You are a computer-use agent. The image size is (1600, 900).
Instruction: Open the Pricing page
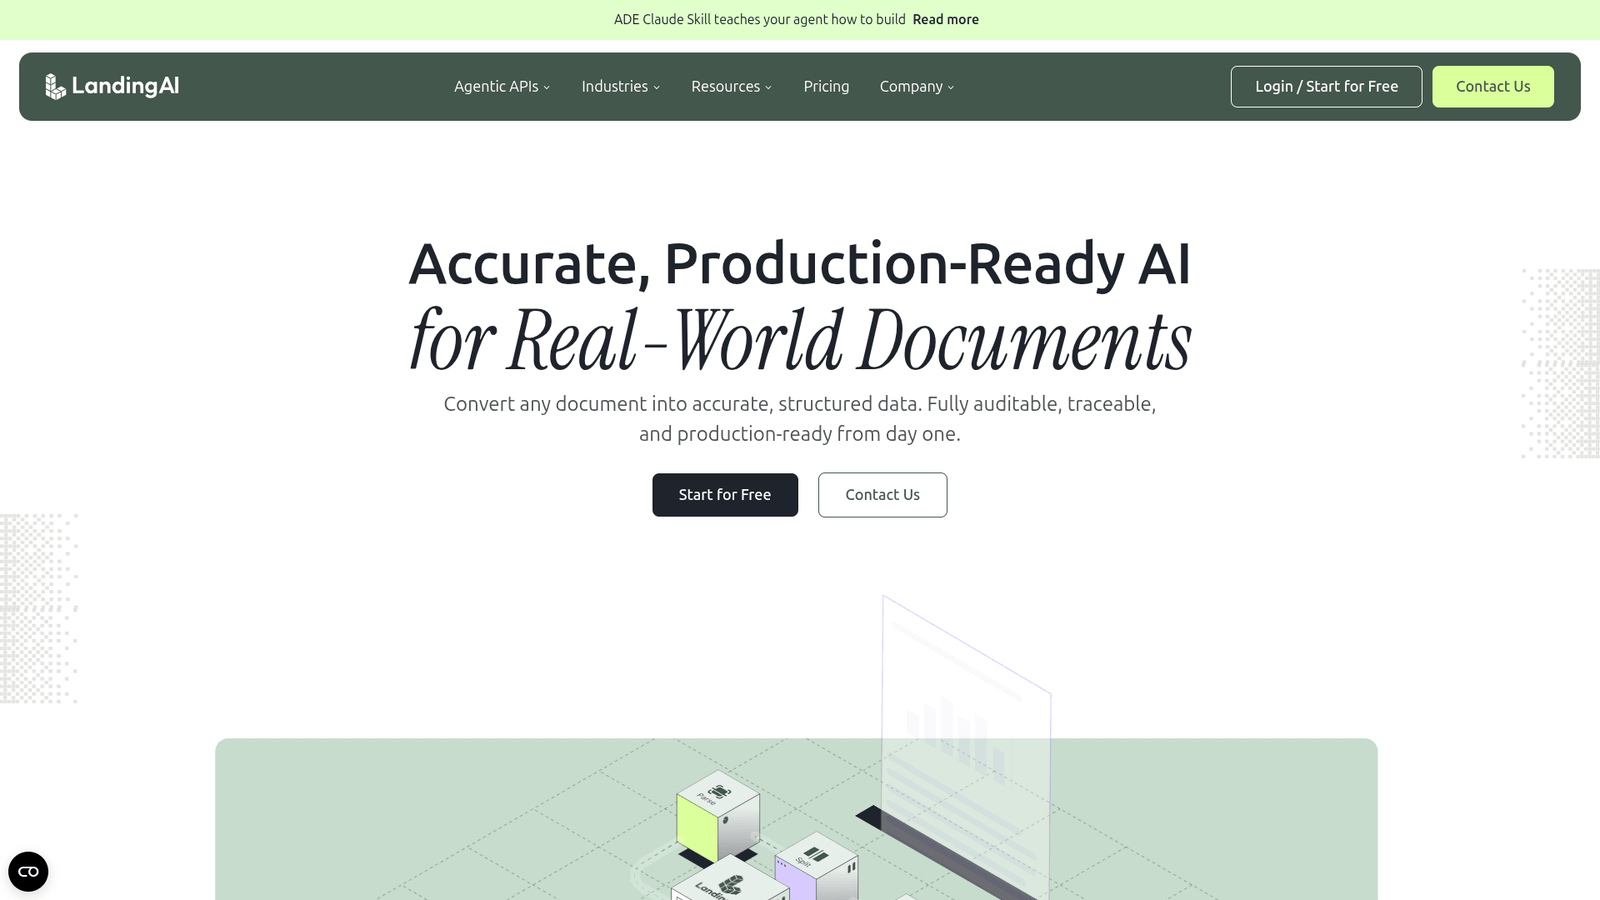(826, 87)
